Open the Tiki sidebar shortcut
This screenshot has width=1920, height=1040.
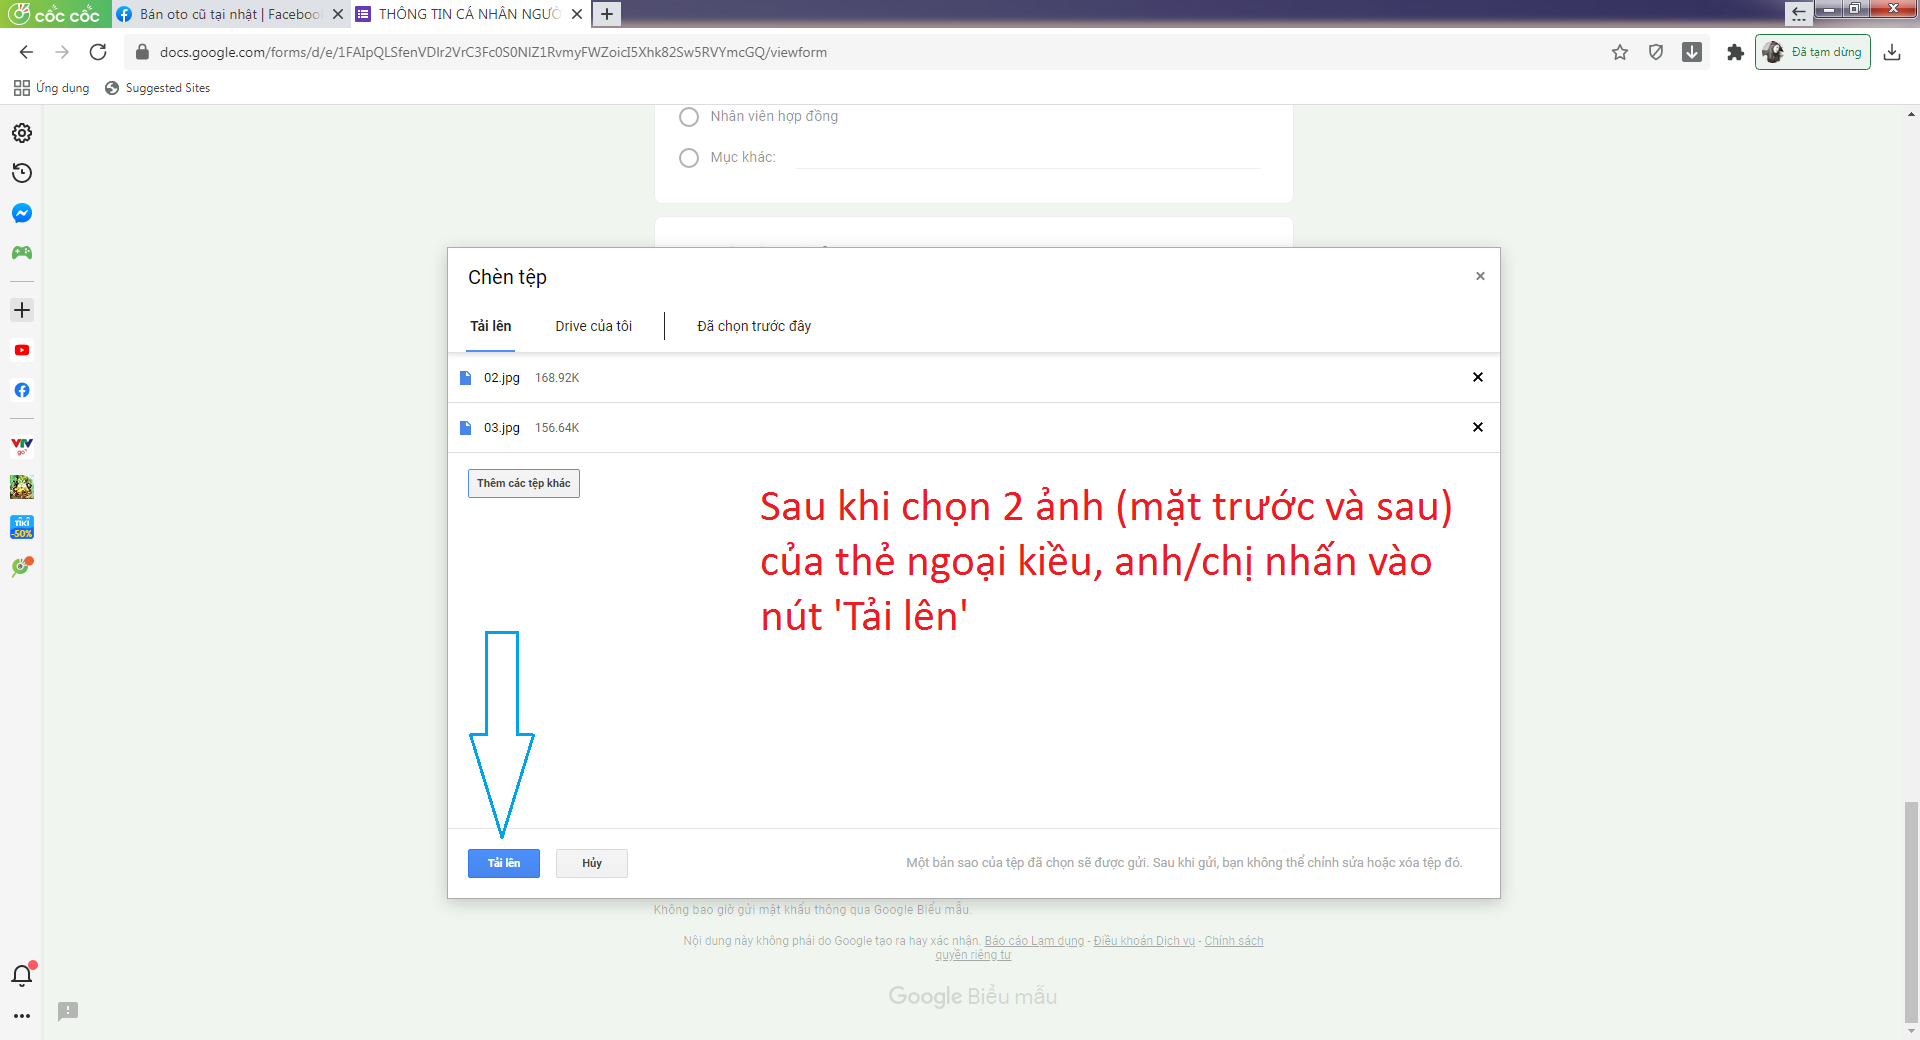(22, 527)
